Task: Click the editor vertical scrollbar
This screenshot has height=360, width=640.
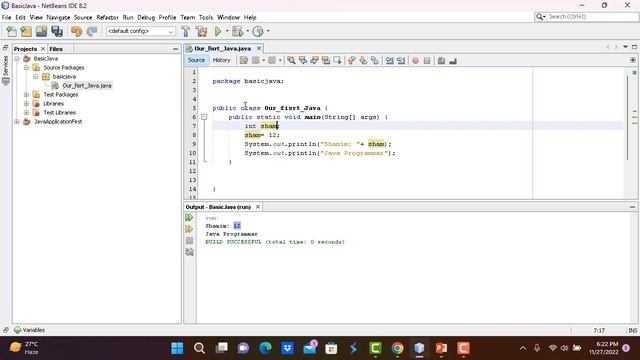Action: pyautogui.click(x=627, y=118)
